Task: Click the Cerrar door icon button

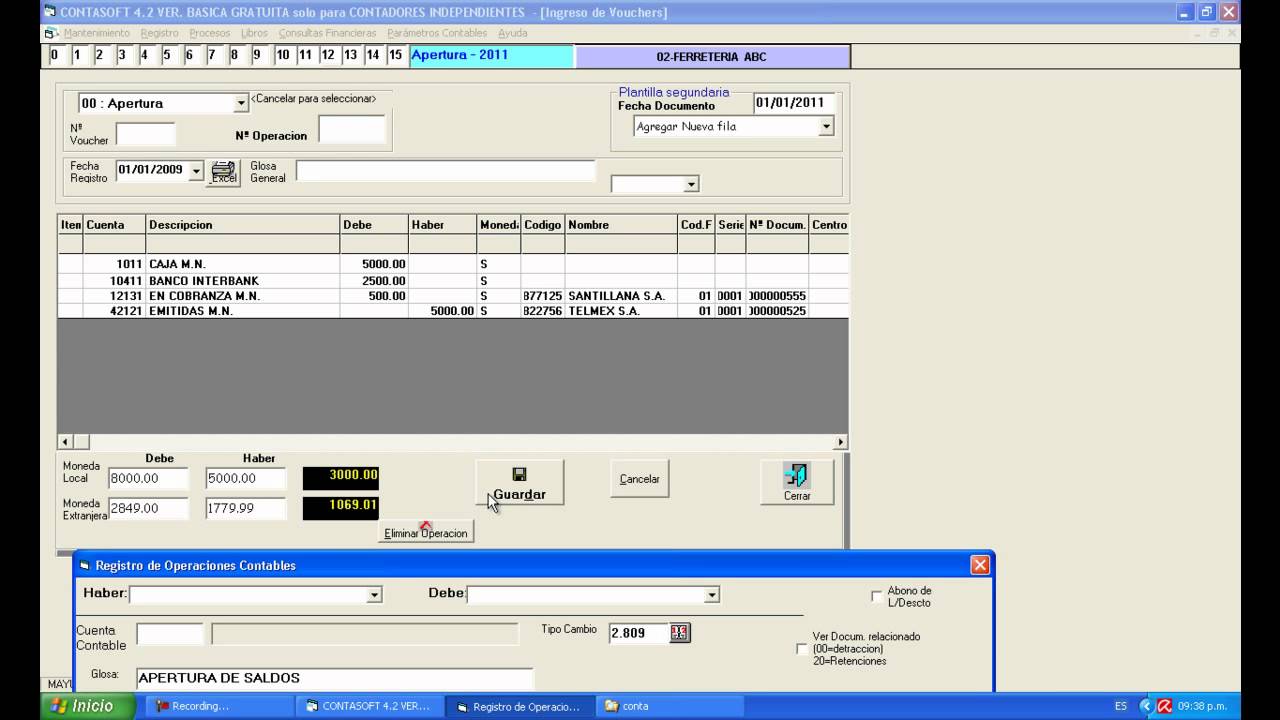Action: click(797, 482)
